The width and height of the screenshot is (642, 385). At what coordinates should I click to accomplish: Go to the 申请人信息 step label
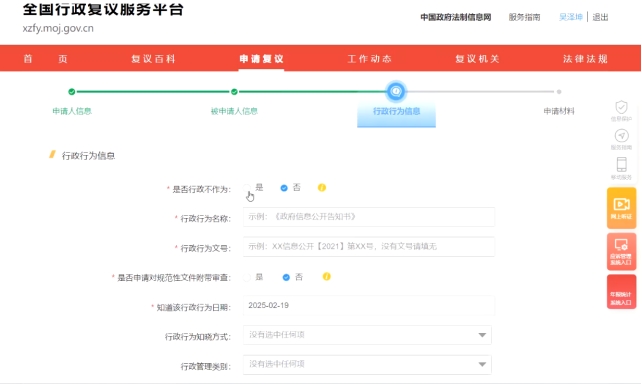coord(72,111)
